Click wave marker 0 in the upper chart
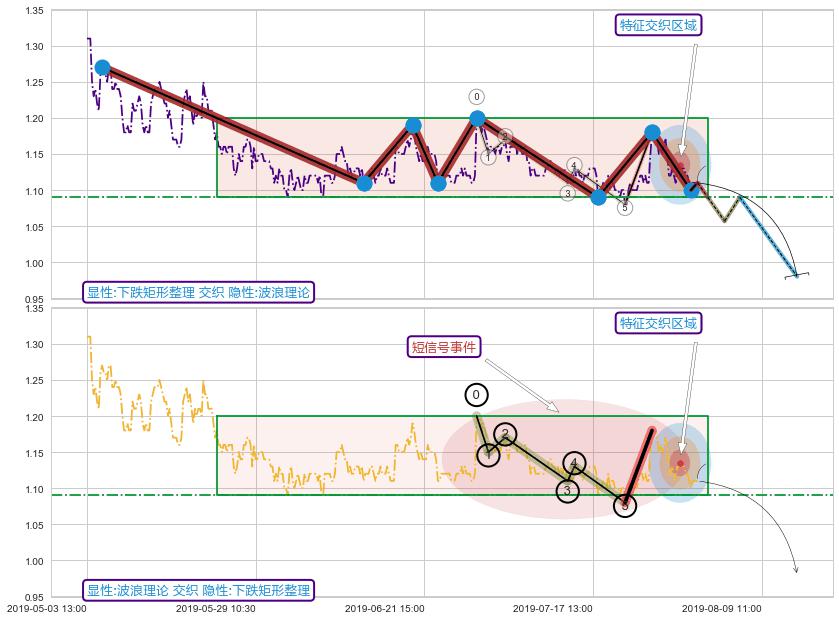The height and width of the screenshot is (620, 839). [x=476, y=97]
